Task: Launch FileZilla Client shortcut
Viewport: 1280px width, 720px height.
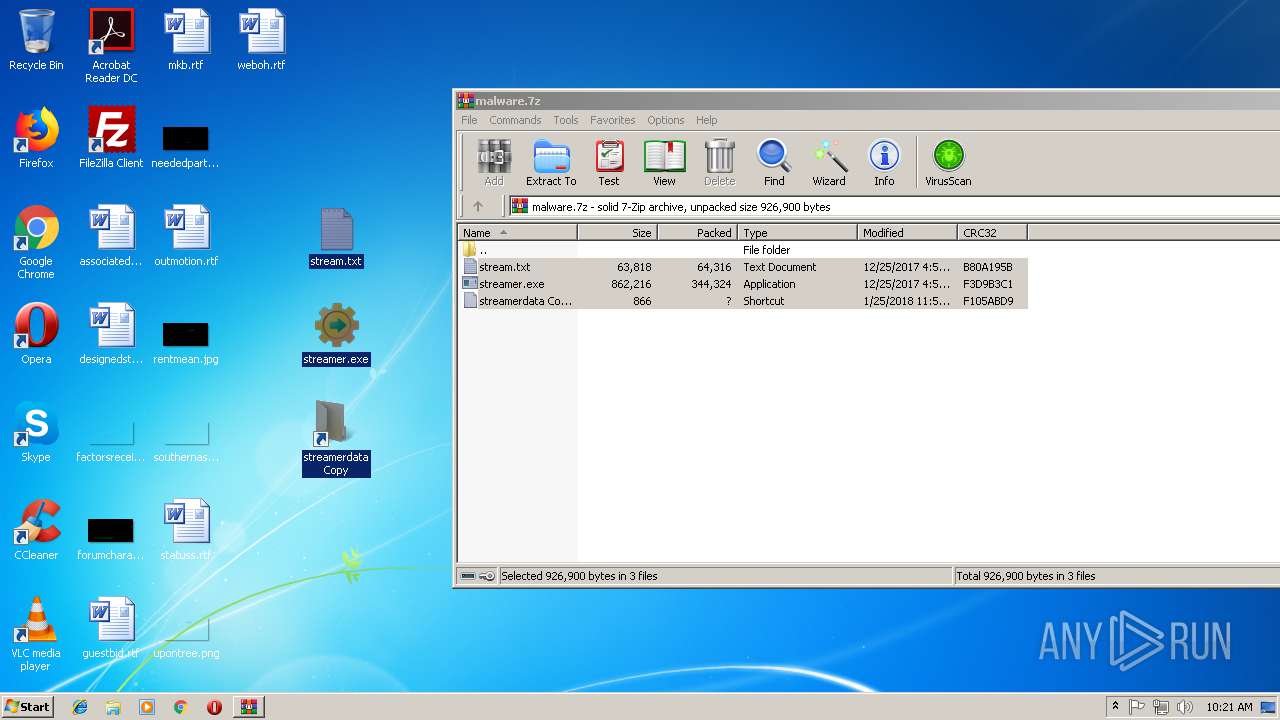Action: coord(111,138)
